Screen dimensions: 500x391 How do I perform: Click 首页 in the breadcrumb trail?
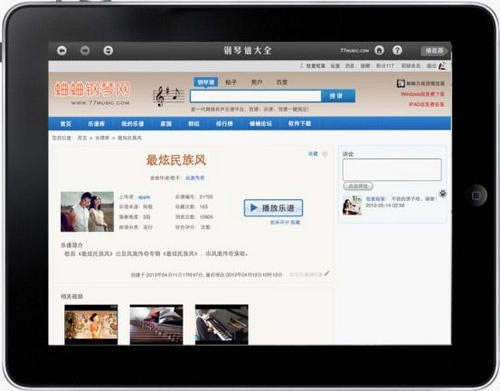(x=82, y=138)
